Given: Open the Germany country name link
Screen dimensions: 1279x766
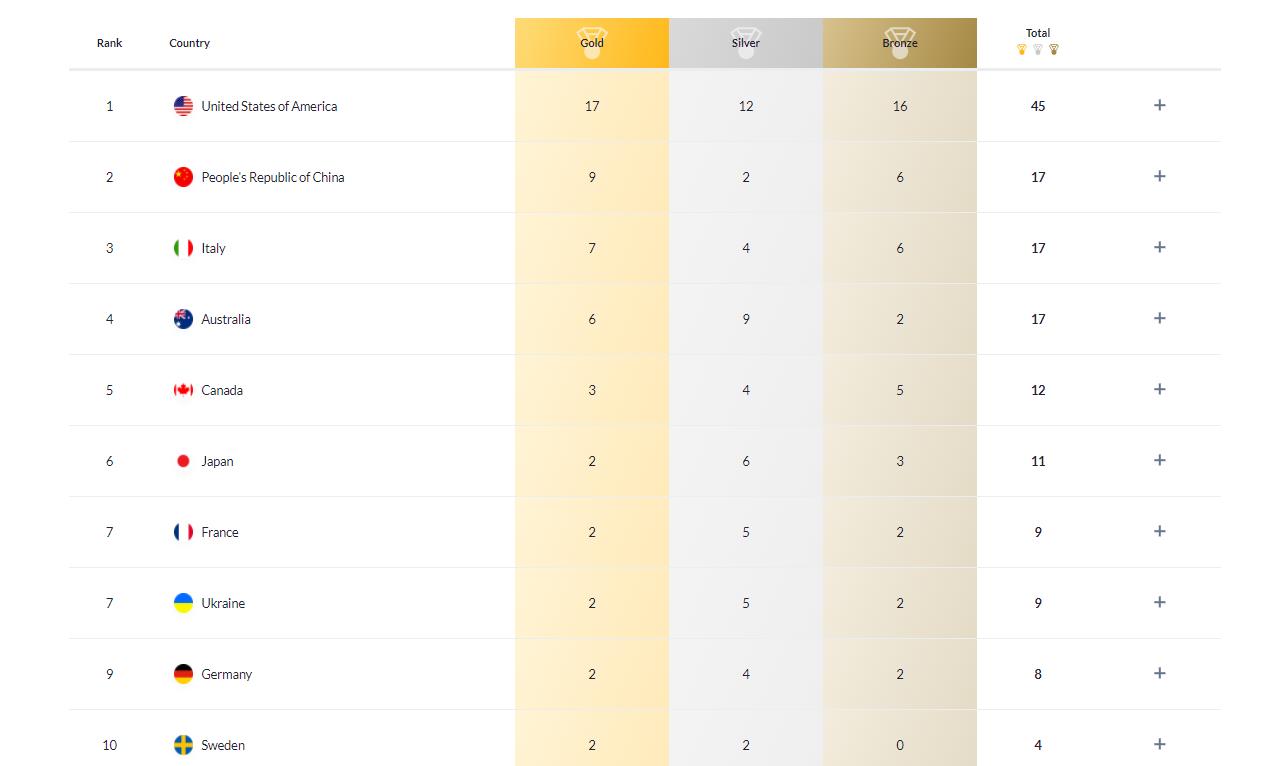Looking at the screenshot, I should pos(227,674).
